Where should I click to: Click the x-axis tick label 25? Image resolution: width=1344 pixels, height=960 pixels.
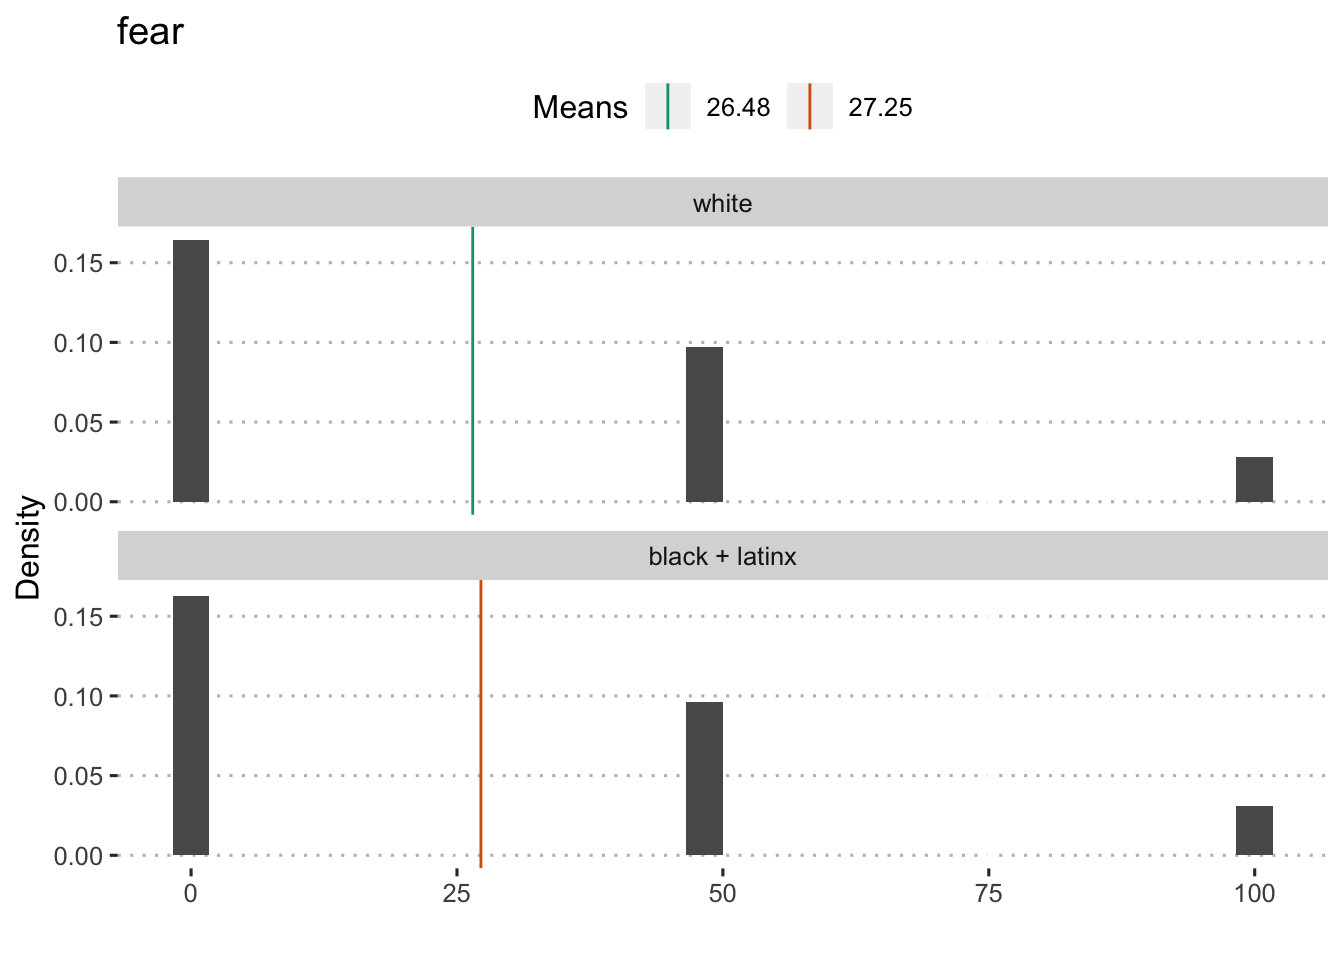click(456, 893)
